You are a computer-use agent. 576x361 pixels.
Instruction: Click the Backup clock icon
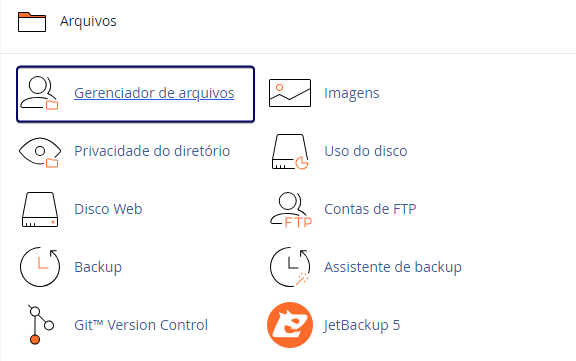pos(40,267)
